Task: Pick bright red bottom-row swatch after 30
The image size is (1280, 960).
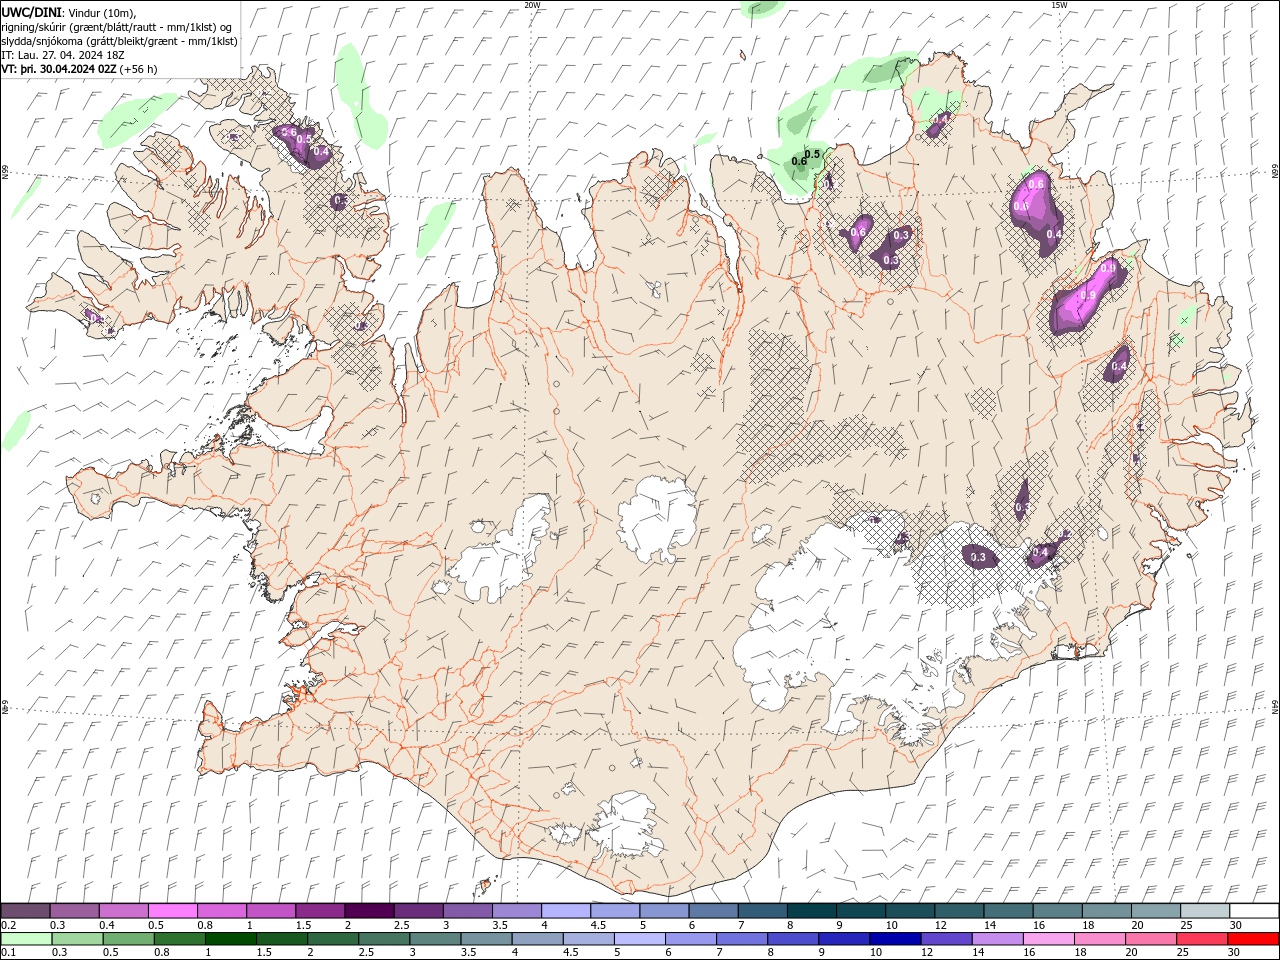Action: pyautogui.click(x=1253, y=938)
